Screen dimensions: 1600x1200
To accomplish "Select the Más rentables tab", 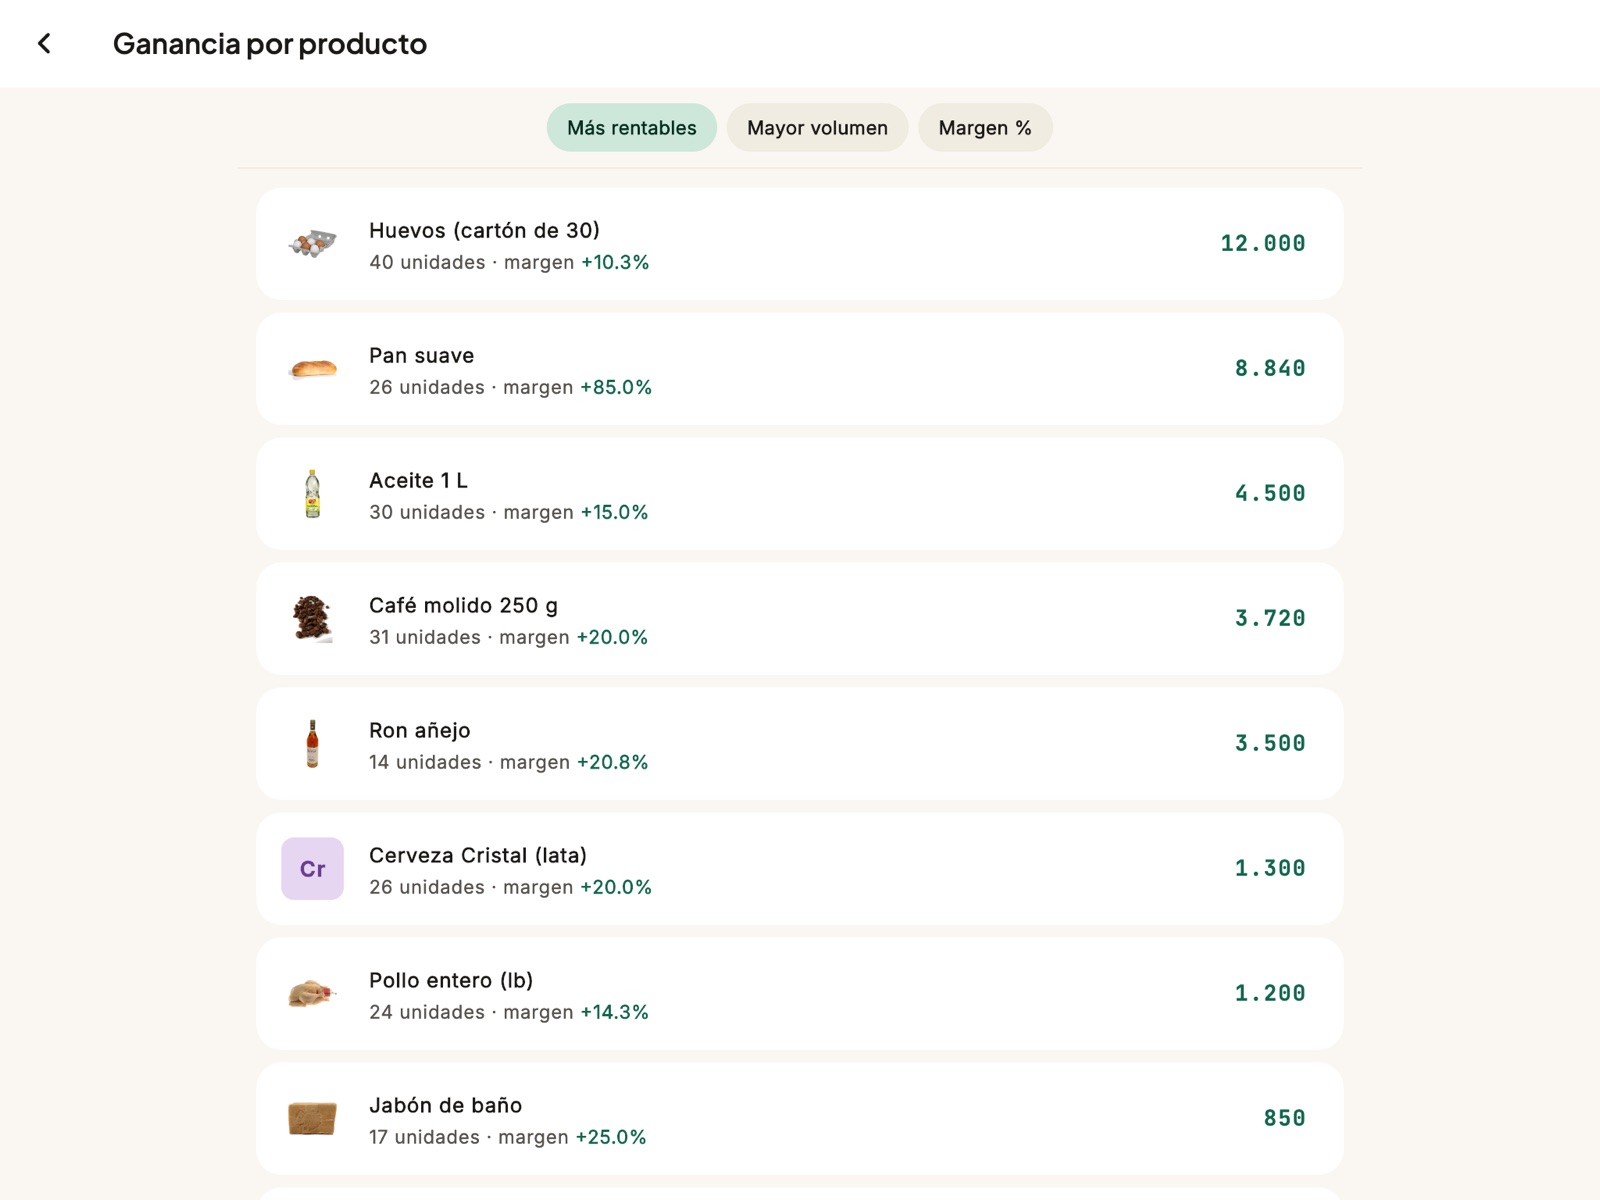I will tap(632, 128).
